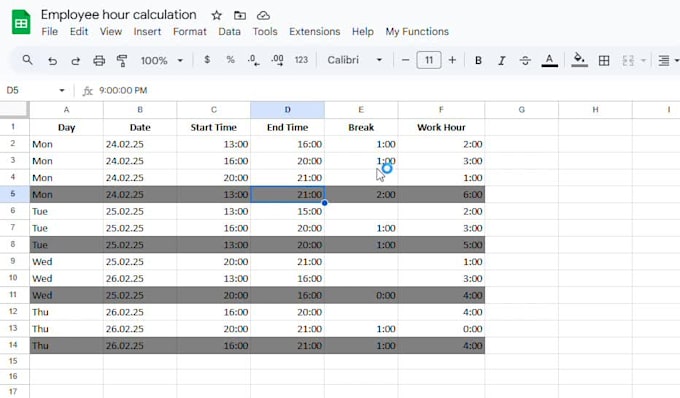Click the undo arrow icon
680x398 pixels.
tap(52, 61)
